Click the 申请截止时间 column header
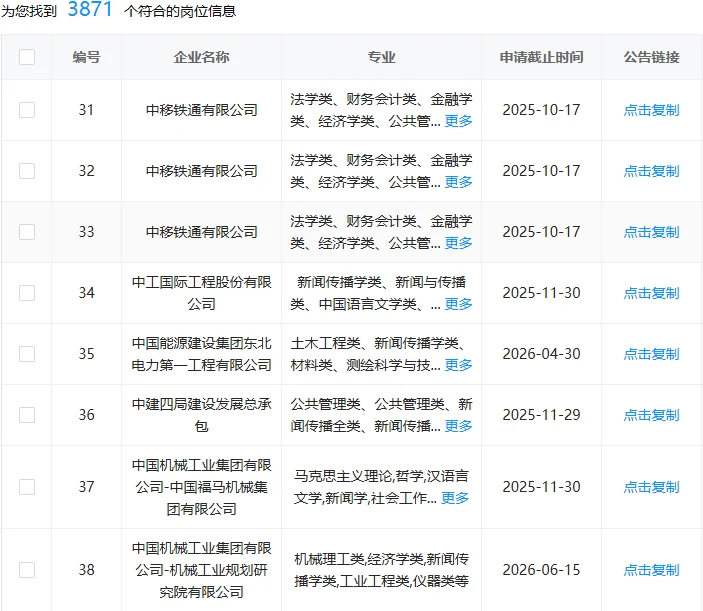 [542, 57]
